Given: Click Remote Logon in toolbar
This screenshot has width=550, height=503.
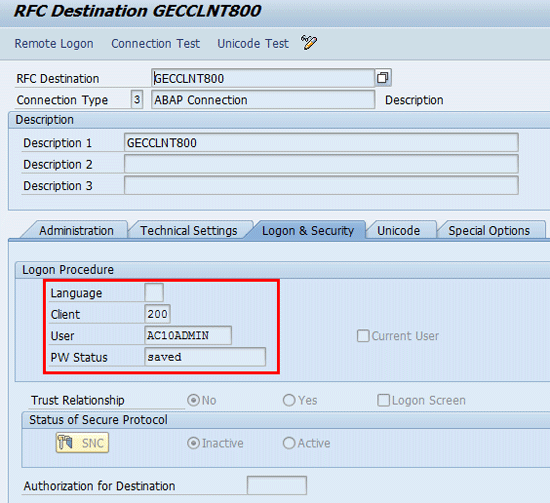Looking at the screenshot, I should tap(54, 43).
